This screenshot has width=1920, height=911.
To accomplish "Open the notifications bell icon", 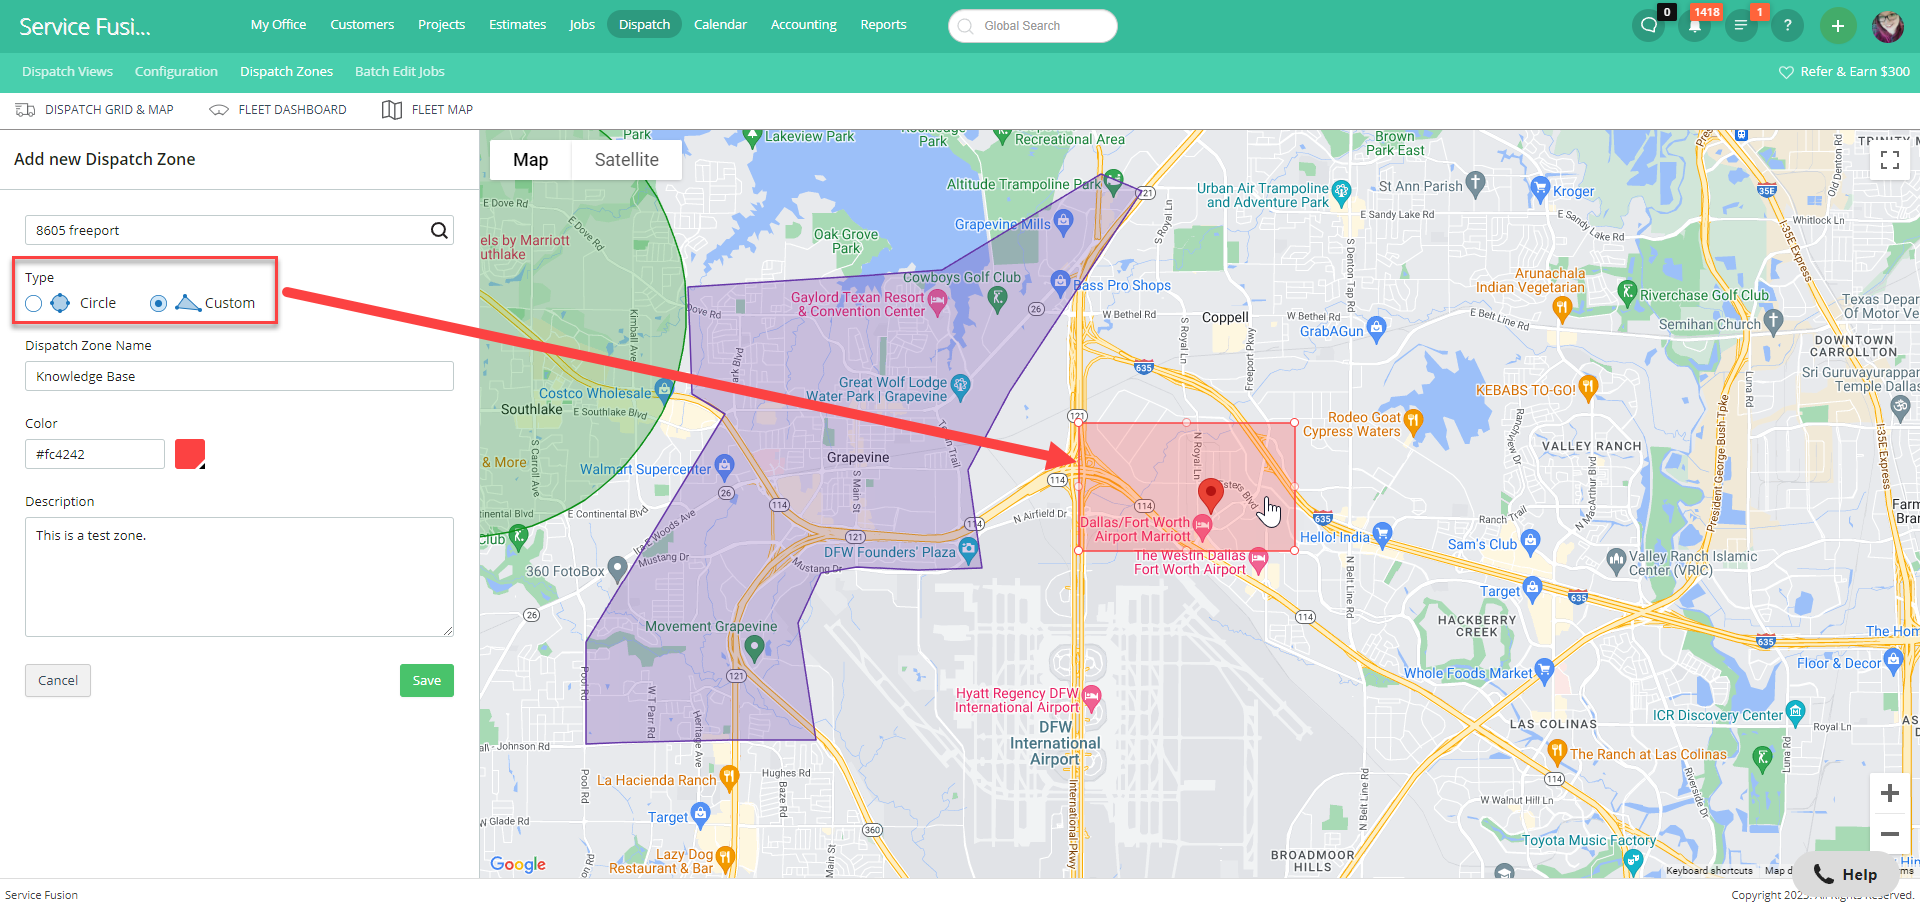I will (1695, 26).
